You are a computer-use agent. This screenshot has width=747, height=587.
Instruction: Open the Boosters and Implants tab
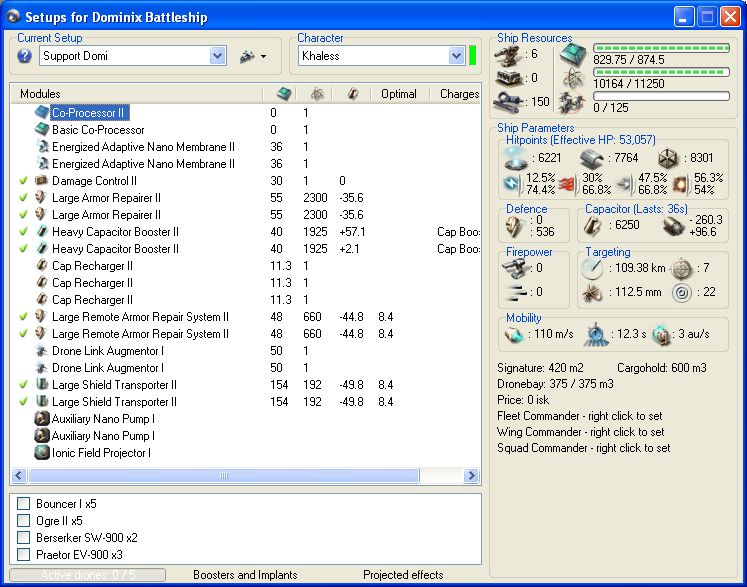pyautogui.click(x=245, y=575)
